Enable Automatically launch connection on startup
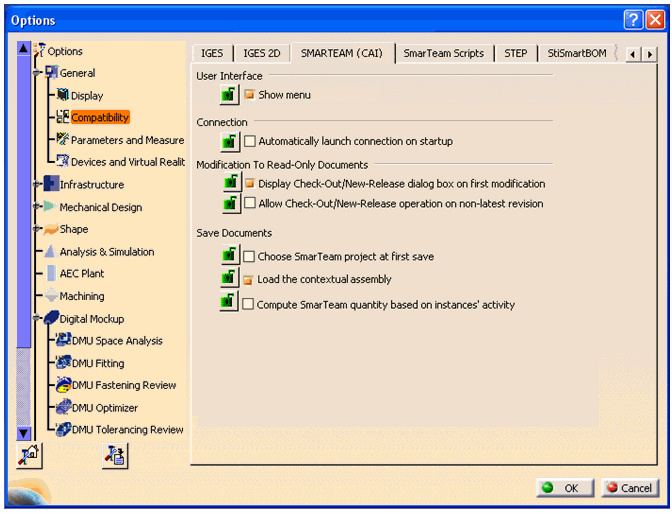The image size is (672, 514). coord(250,142)
